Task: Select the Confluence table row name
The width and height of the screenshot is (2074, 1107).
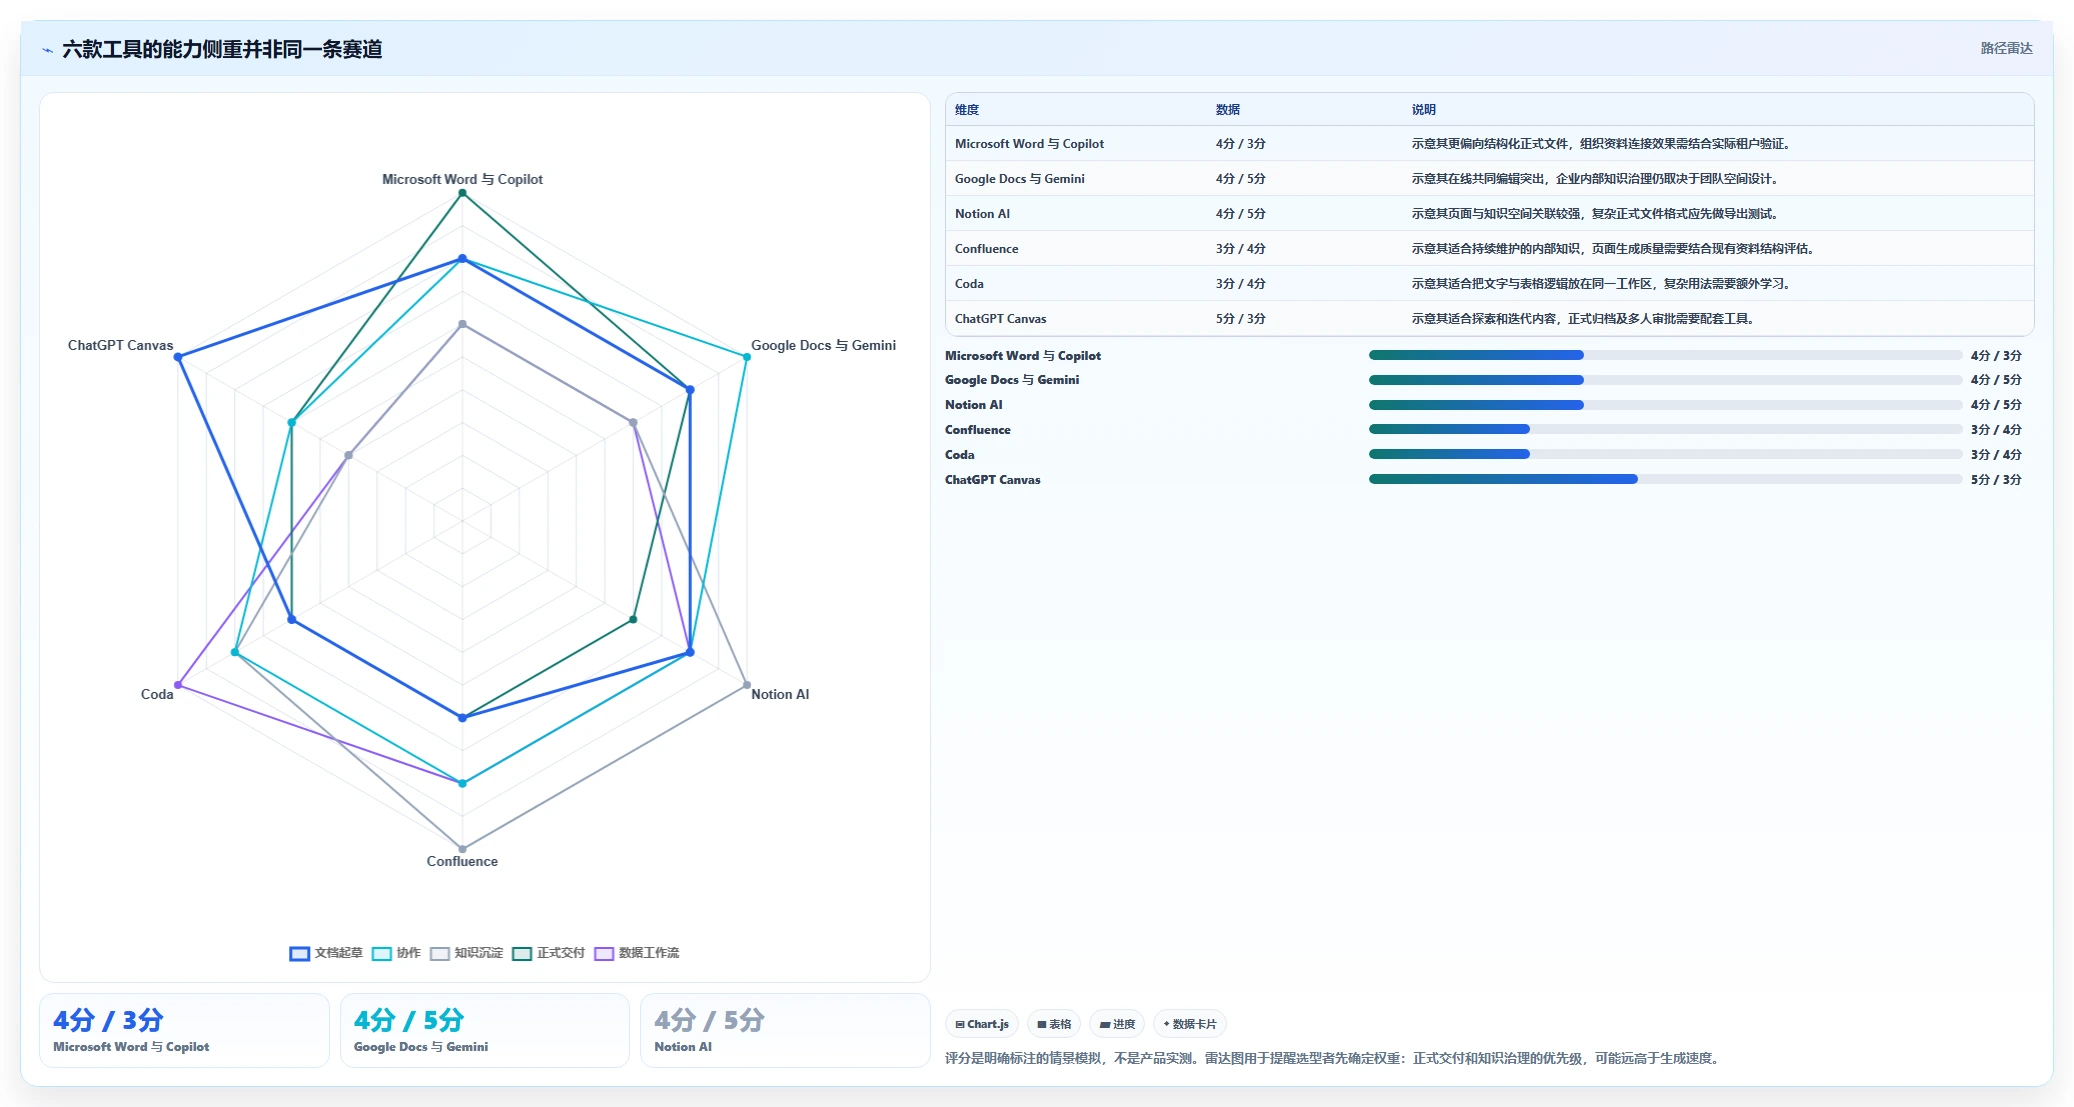Action: tap(986, 249)
